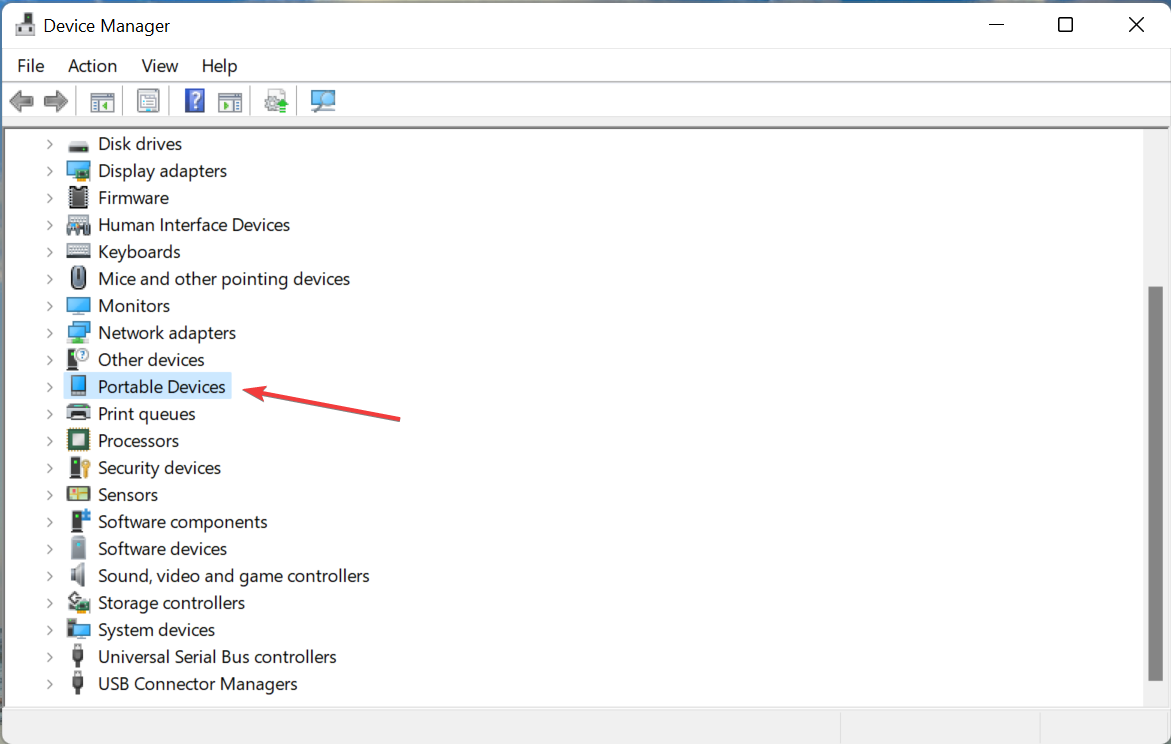This screenshot has width=1171, height=744.
Task: Expand the Keyboards node
Action: pos(49,252)
